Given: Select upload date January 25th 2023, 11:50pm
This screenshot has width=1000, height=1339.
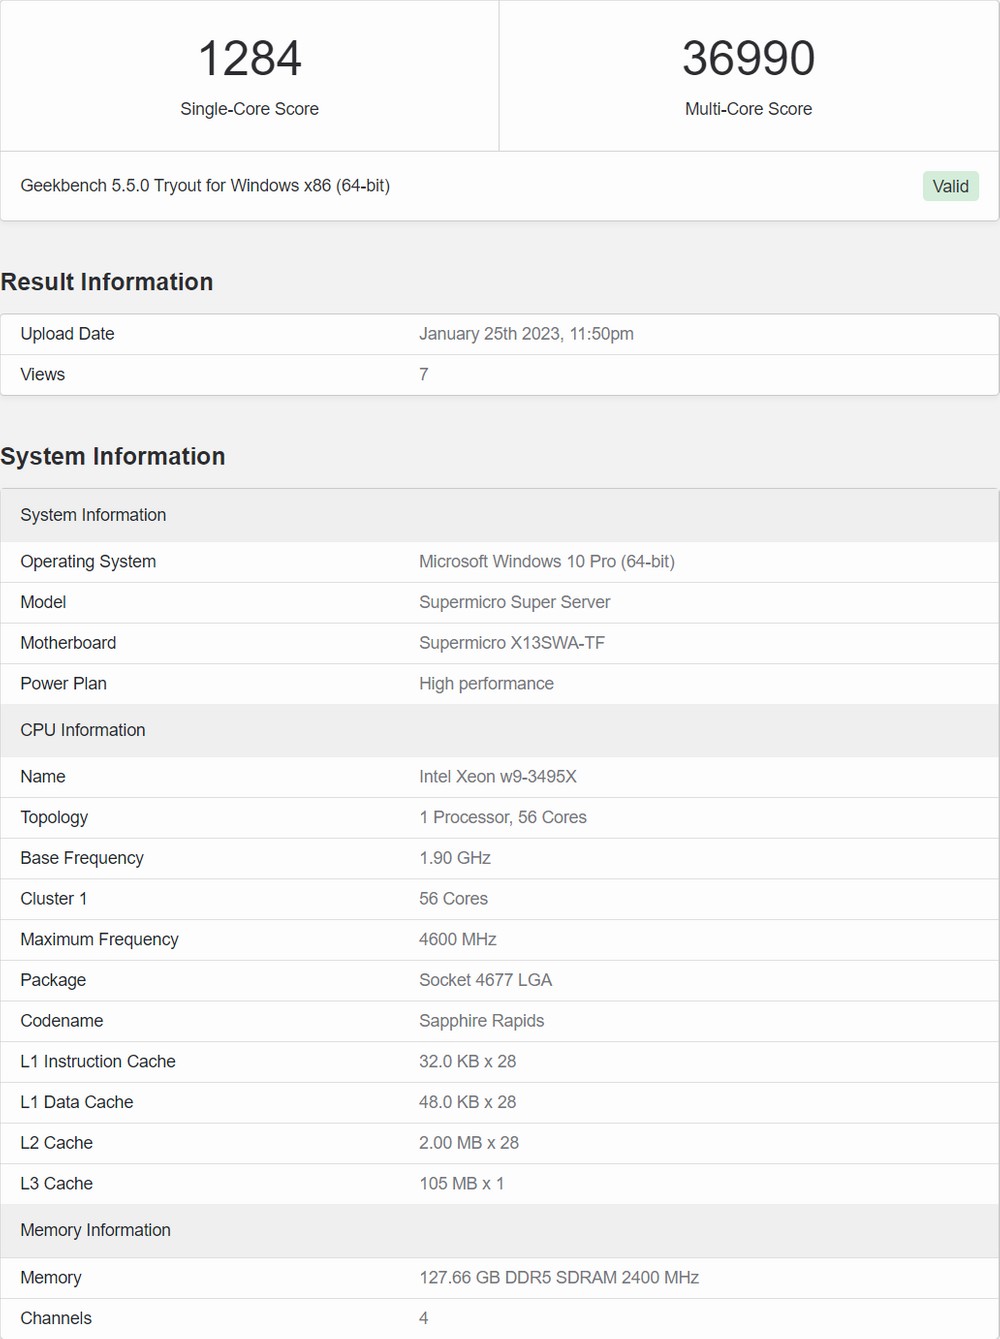Looking at the screenshot, I should pyautogui.click(x=526, y=334).
